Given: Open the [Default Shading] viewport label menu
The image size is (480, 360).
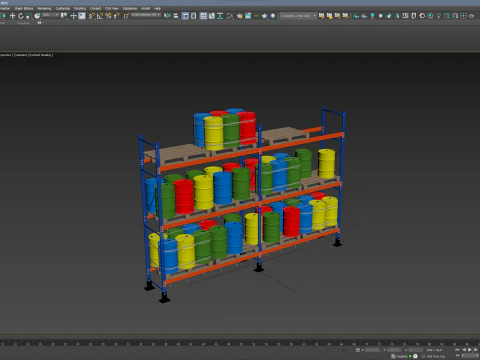Looking at the screenshot, I should (41, 55).
